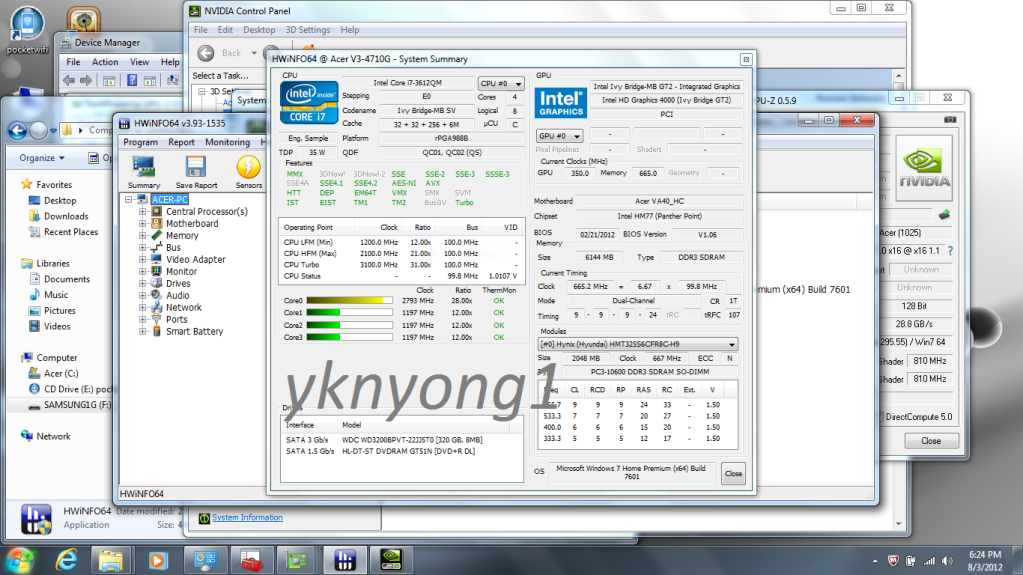This screenshot has width=1023, height=575.
Task: Open Windows Media Player from taskbar
Action: tap(157, 560)
